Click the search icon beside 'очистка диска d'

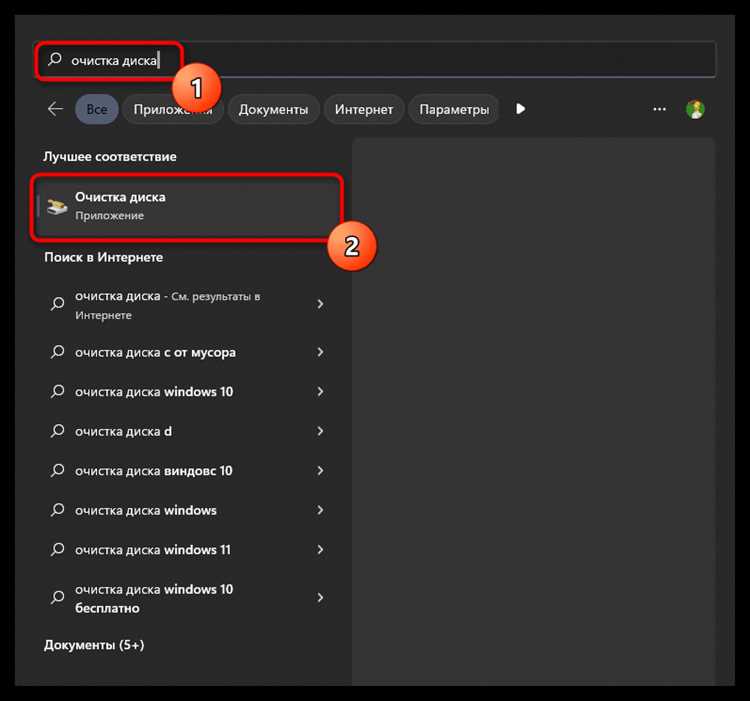pyautogui.click(x=57, y=431)
